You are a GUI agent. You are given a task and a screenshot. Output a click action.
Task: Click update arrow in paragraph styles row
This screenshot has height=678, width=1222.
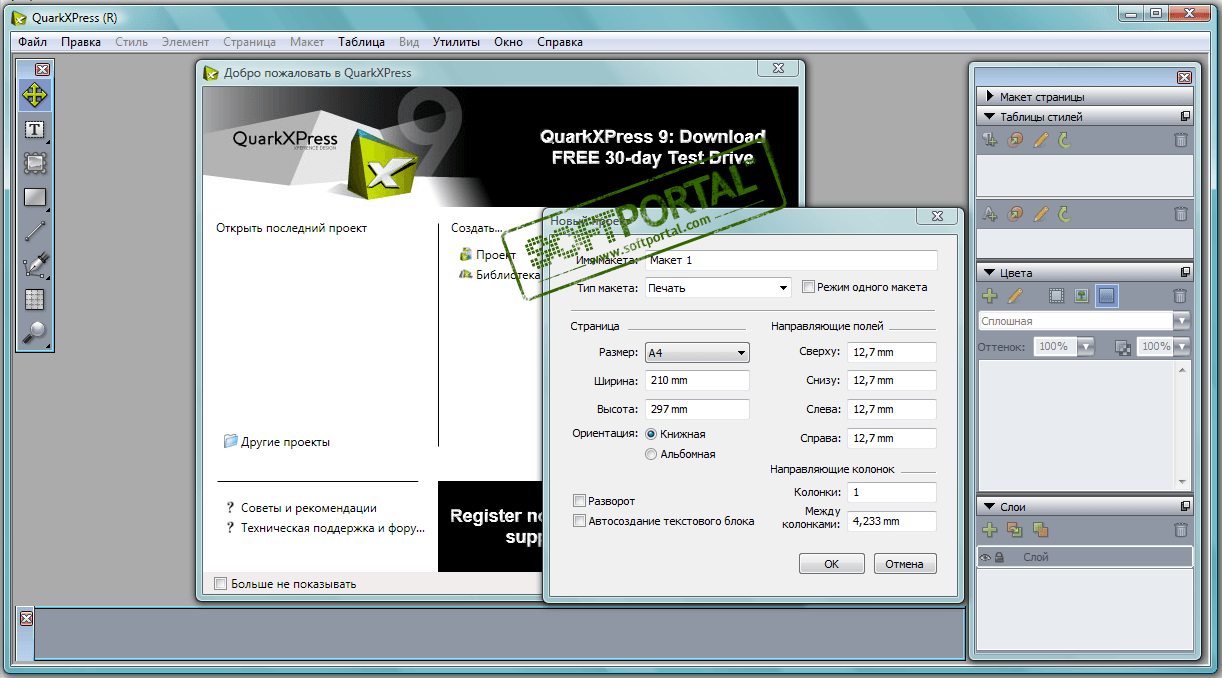coord(1065,140)
